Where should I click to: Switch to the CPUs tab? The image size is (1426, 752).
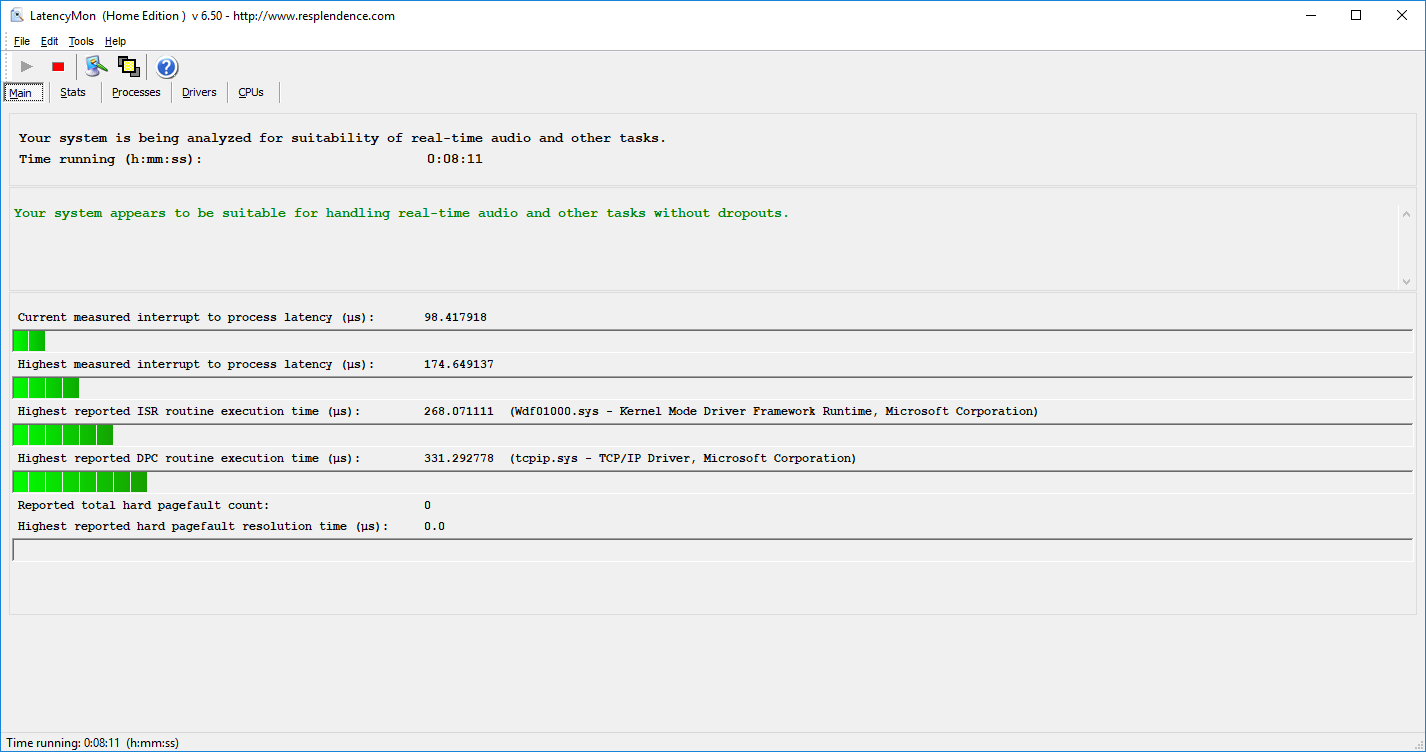click(x=251, y=92)
